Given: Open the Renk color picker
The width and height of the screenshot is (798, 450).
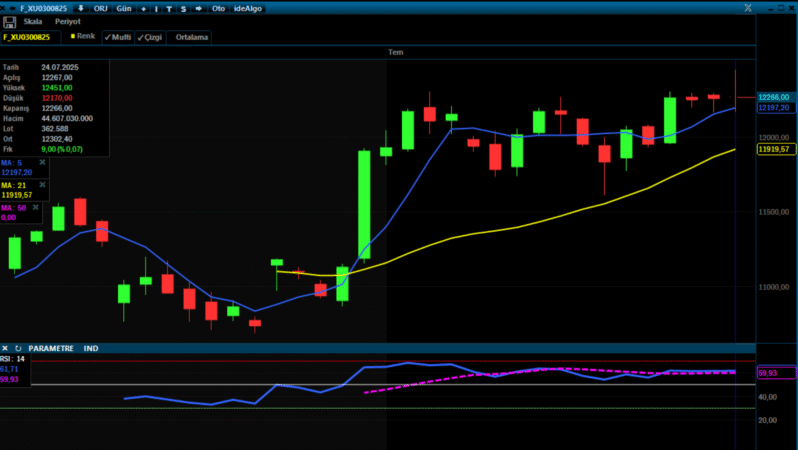Looking at the screenshot, I should [x=82, y=36].
